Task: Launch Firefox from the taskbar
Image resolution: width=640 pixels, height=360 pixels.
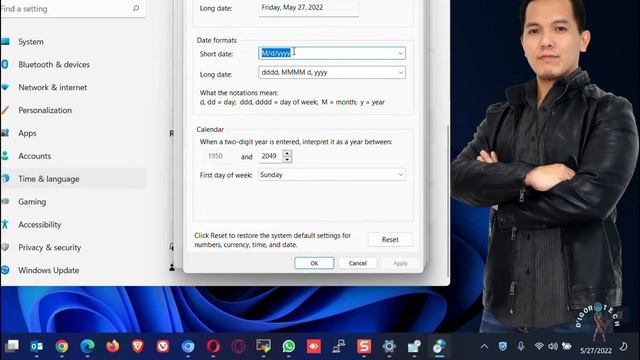Action: click(x=113, y=346)
